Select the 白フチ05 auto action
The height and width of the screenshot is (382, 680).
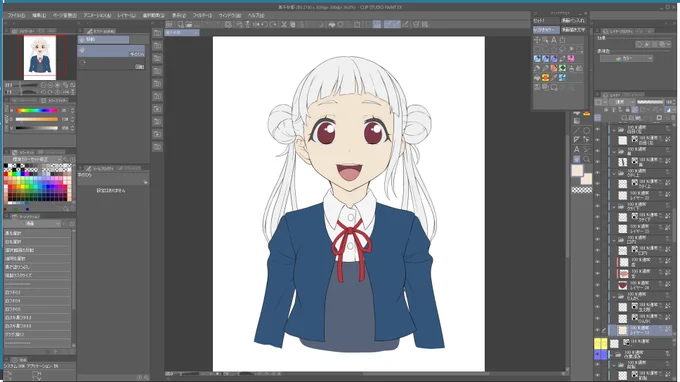[x=37, y=309]
